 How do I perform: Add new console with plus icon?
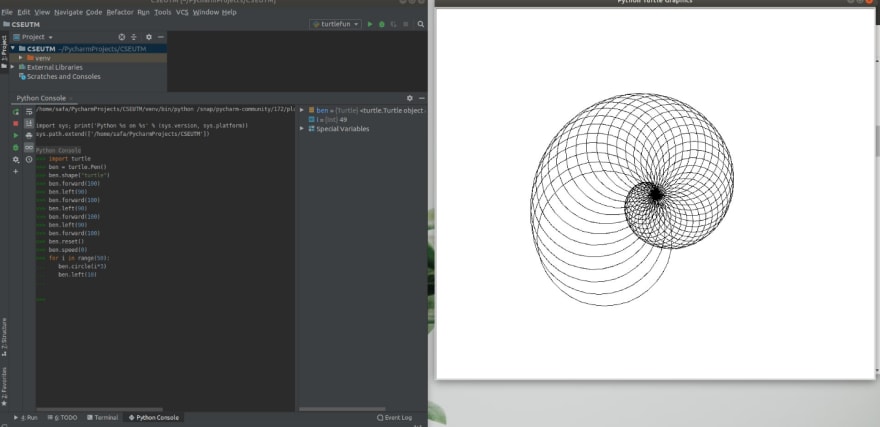[x=16, y=171]
